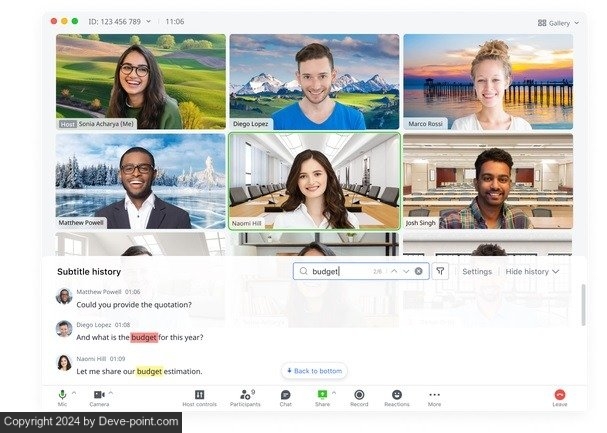This screenshot has width=607, height=433.
Task: Open the Chat panel
Action: tap(286, 395)
